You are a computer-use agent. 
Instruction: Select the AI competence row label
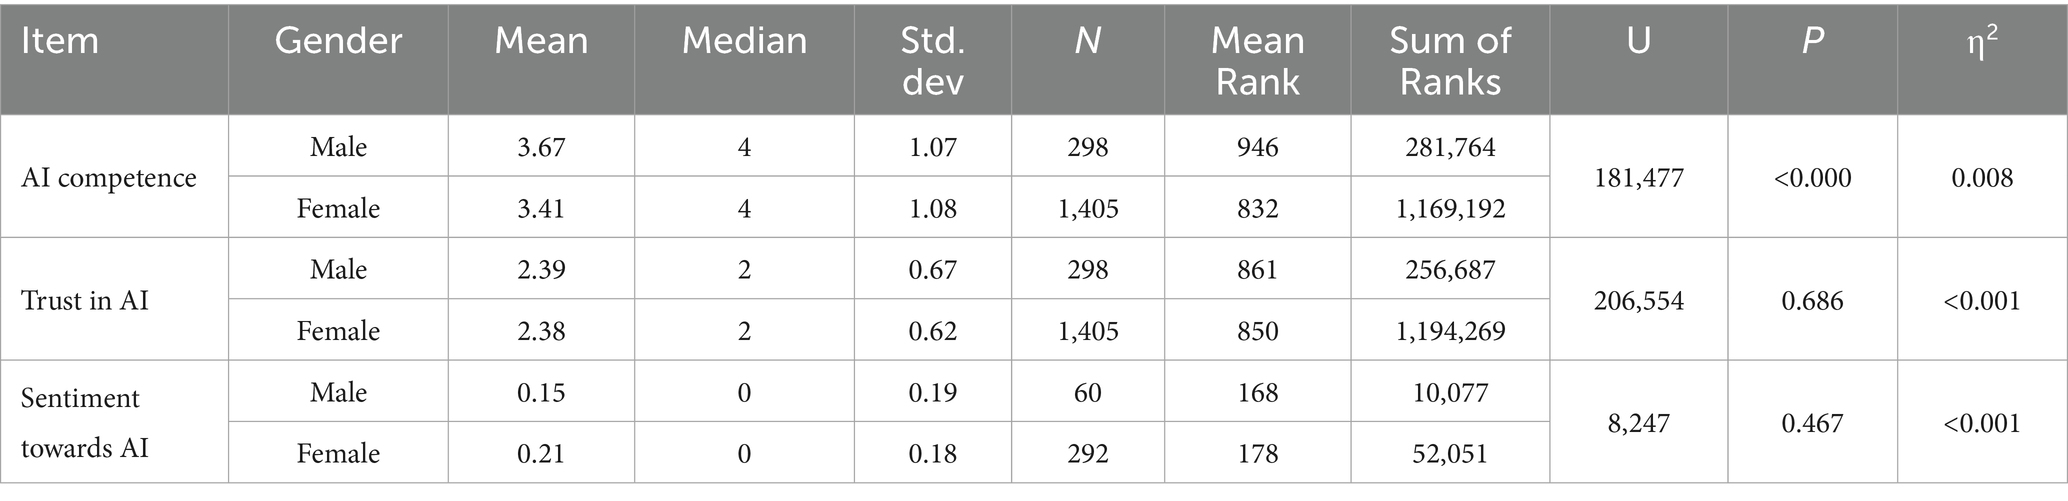tap(109, 178)
